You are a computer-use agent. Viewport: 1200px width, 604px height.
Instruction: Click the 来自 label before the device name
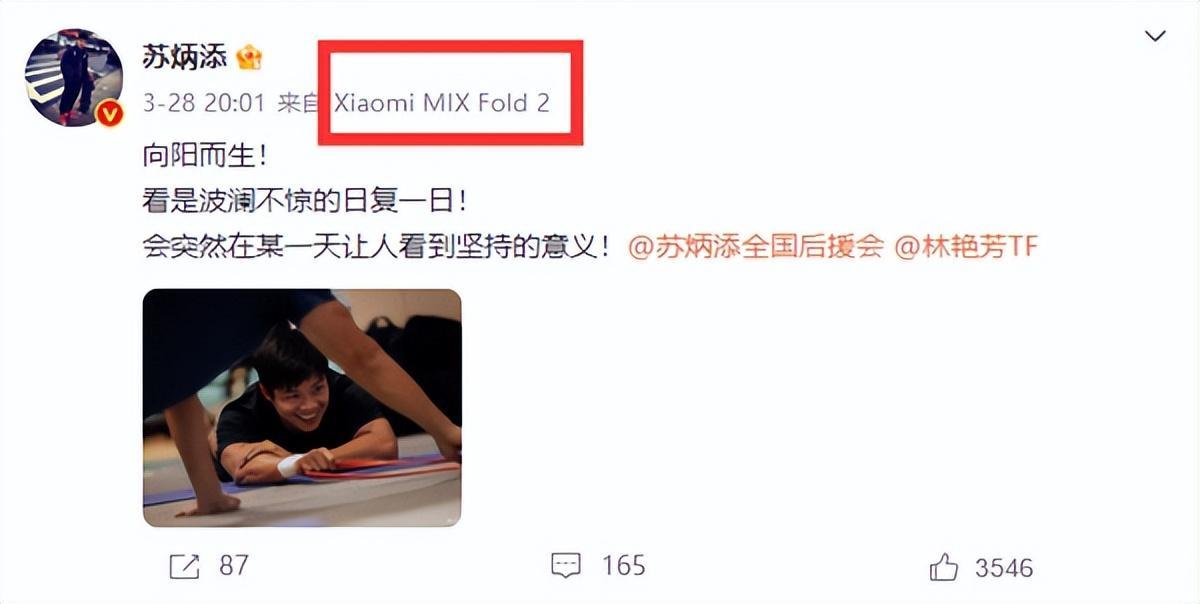[x=298, y=103]
